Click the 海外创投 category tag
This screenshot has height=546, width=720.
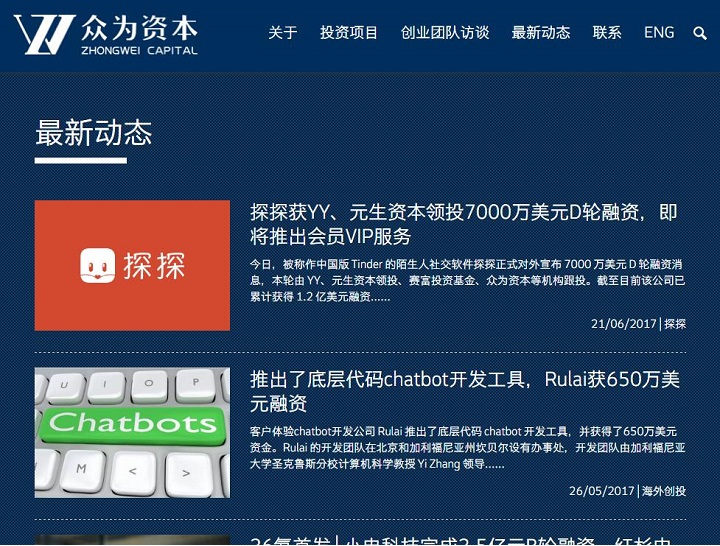664,491
